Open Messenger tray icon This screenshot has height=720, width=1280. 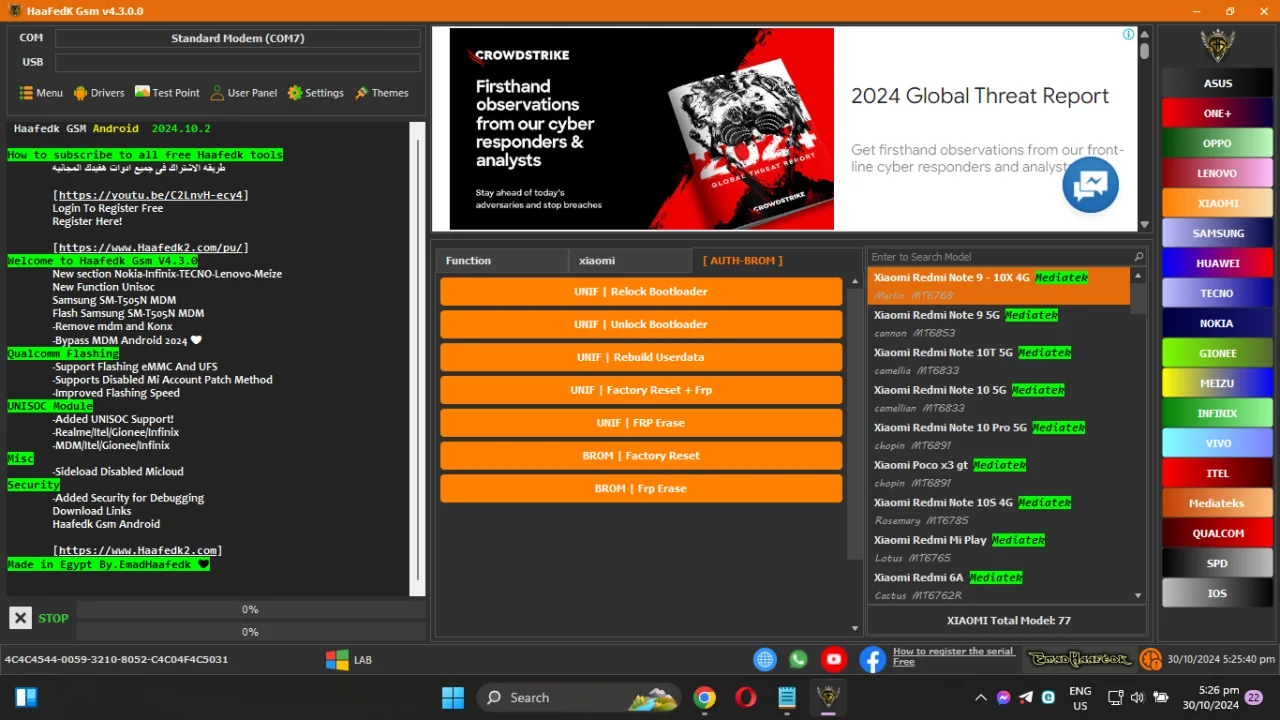pyautogui.click(x=1003, y=697)
